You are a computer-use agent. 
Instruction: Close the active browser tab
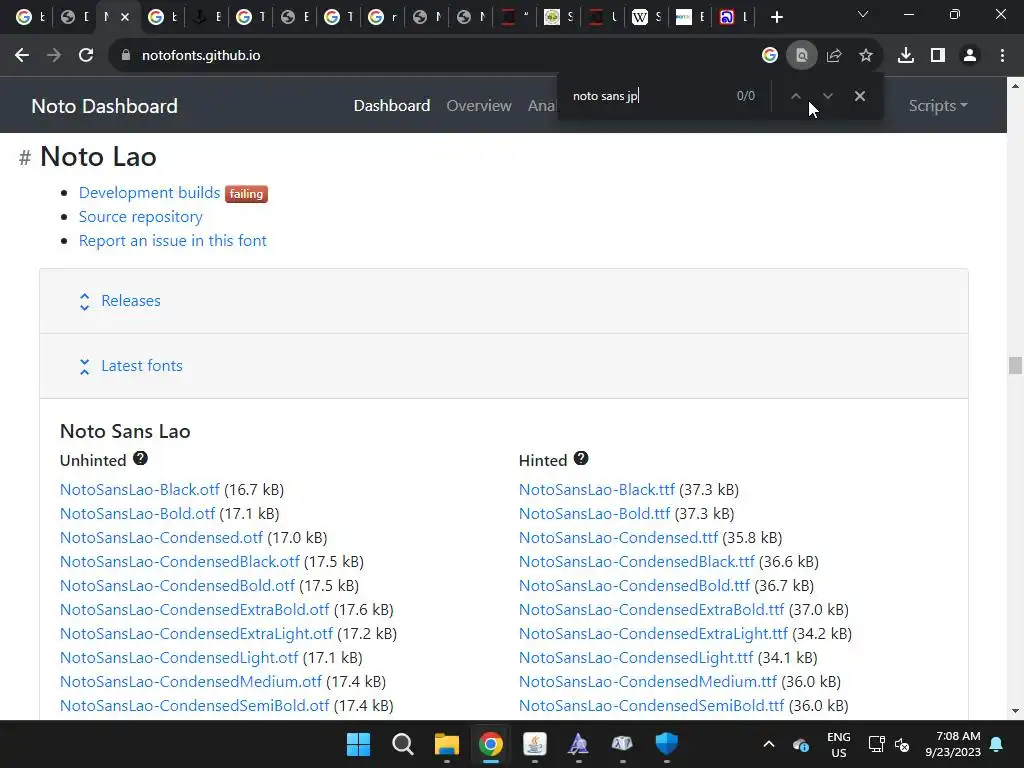click(125, 17)
